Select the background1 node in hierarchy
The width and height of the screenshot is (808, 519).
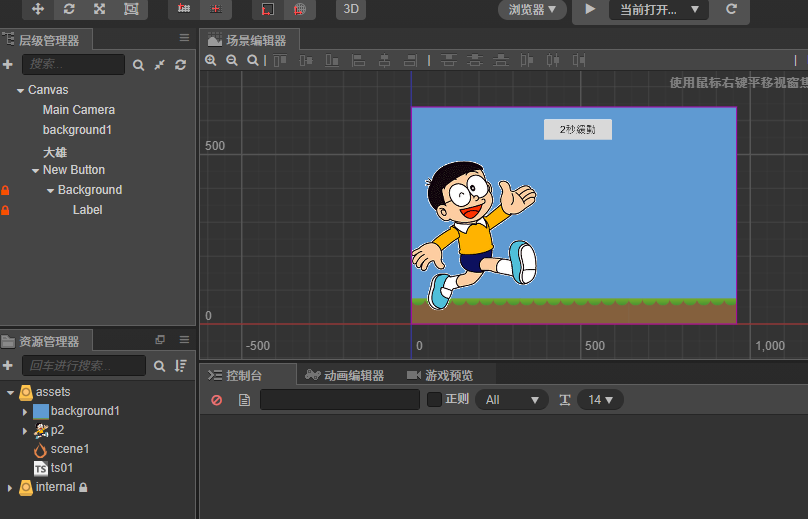pyautogui.click(x=77, y=130)
